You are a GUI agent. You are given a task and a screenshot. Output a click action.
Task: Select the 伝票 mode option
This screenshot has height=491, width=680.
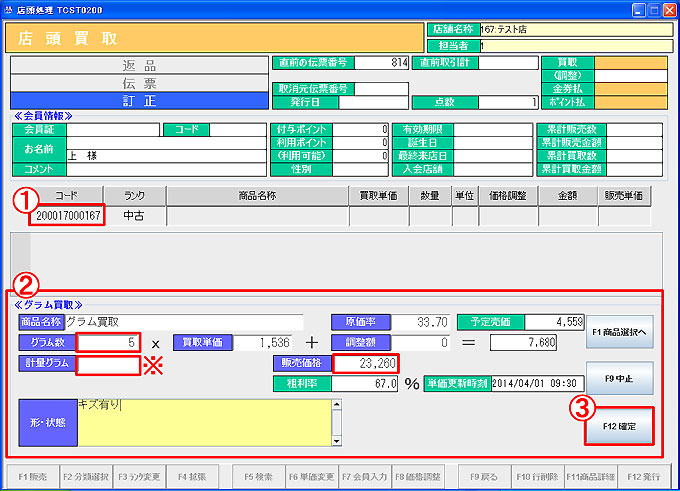139,82
